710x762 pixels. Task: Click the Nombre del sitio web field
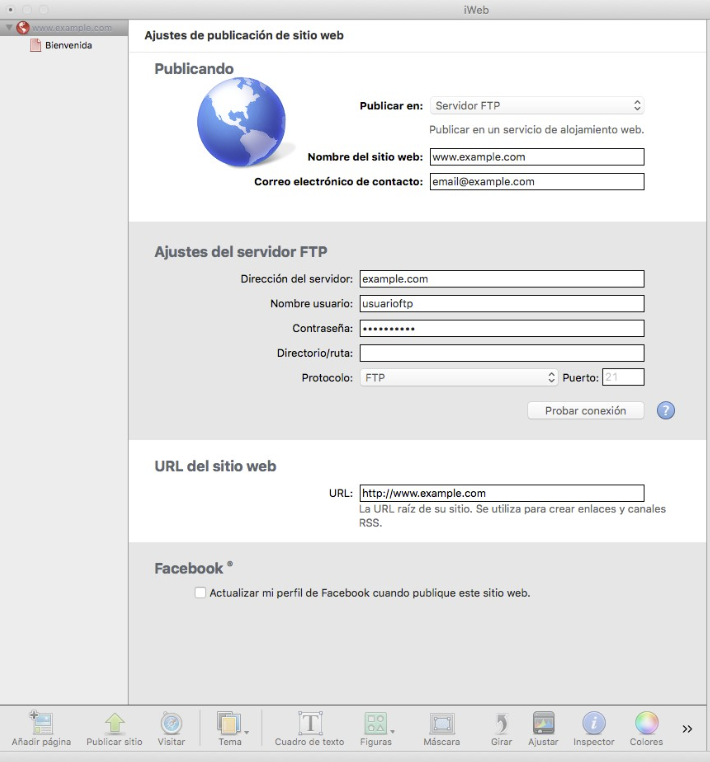[537, 157]
